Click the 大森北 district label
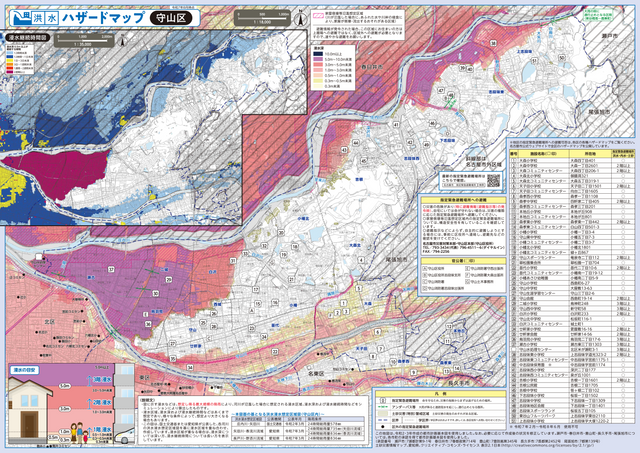Image resolution: width=640 pixels, height=453 pixels. (x=355, y=246)
